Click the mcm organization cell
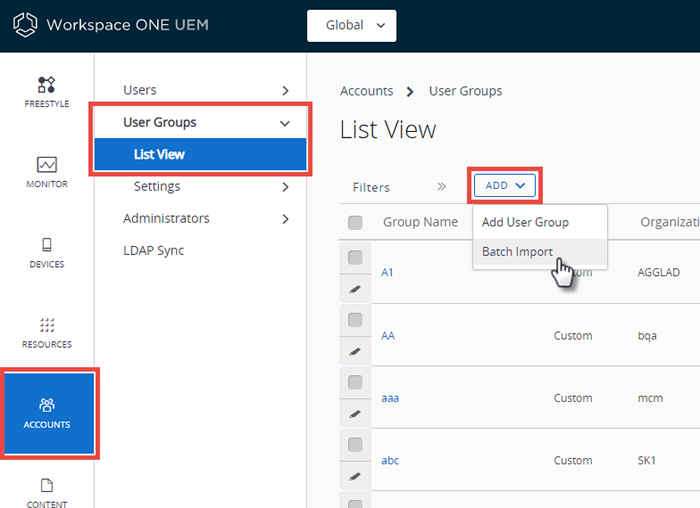Viewport: 700px width, 508px height. [x=650, y=398]
